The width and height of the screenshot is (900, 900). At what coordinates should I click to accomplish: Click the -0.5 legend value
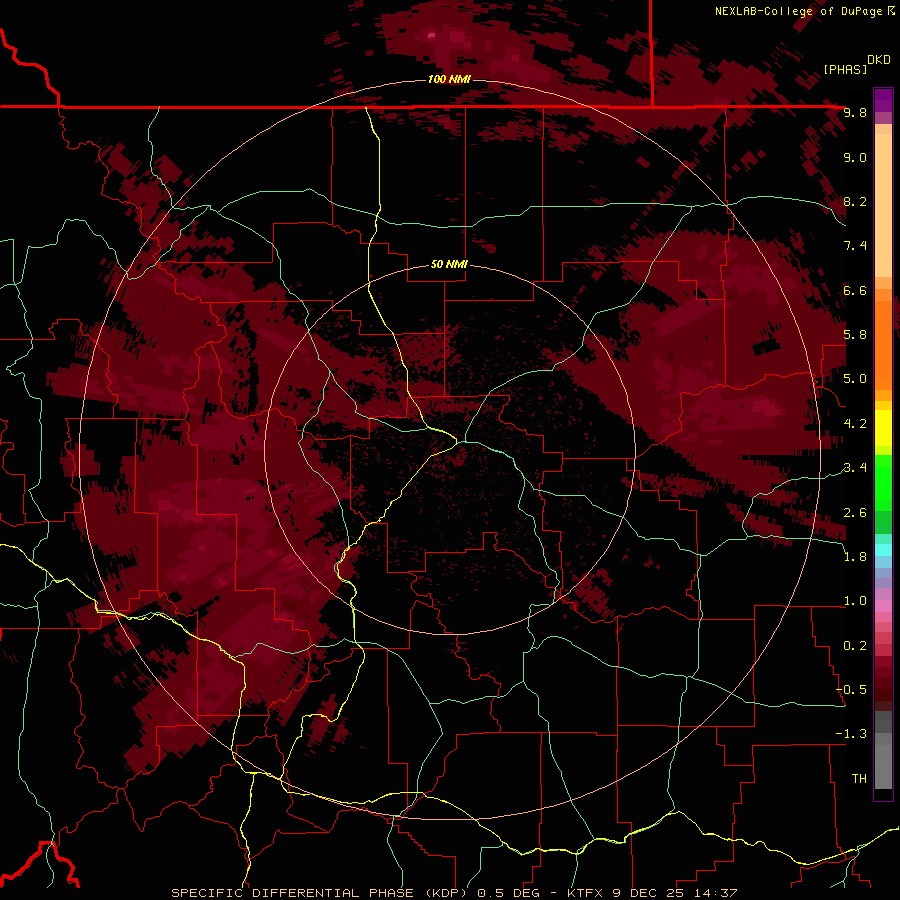coord(852,690)
